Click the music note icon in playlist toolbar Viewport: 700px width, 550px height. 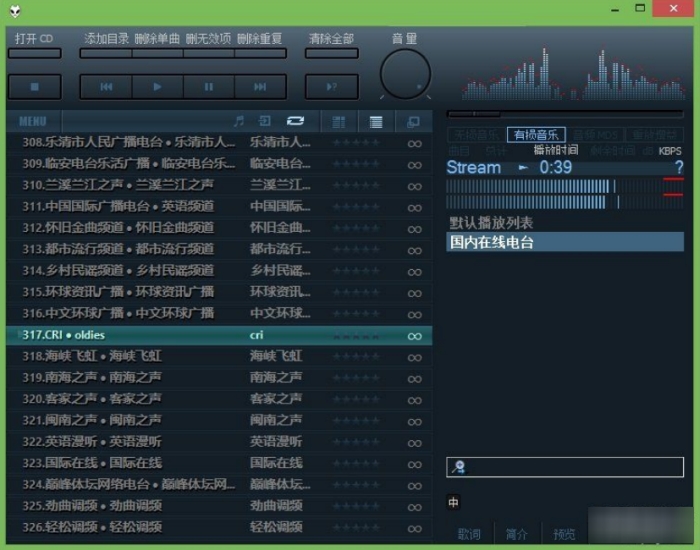[239, 121]
